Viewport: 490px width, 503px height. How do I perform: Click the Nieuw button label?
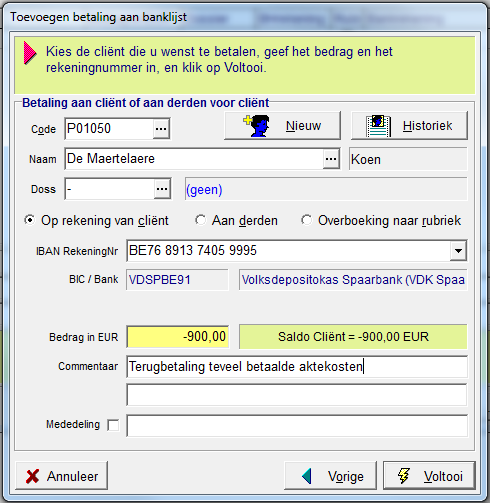[x=303, y=126]
